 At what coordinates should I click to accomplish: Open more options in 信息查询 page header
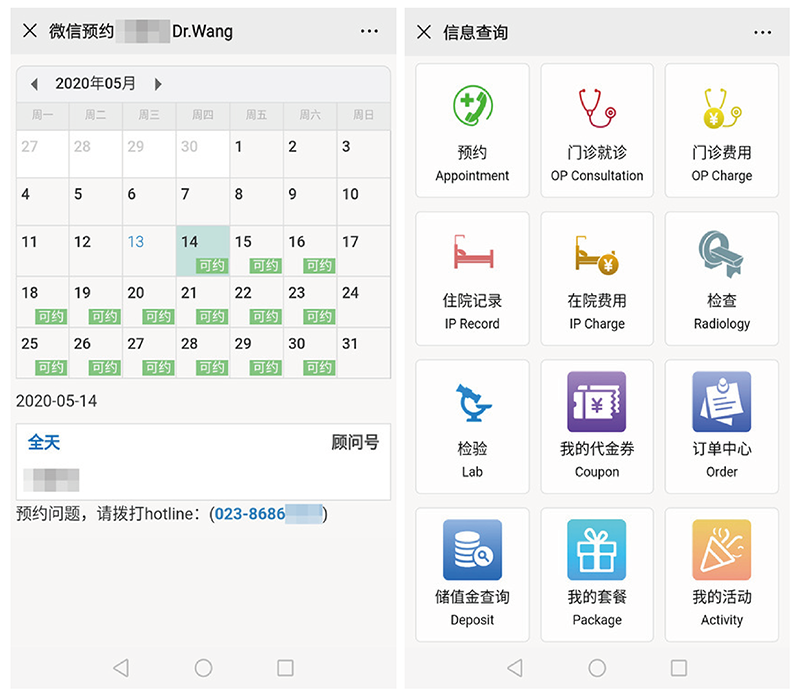tap(763, 32)
